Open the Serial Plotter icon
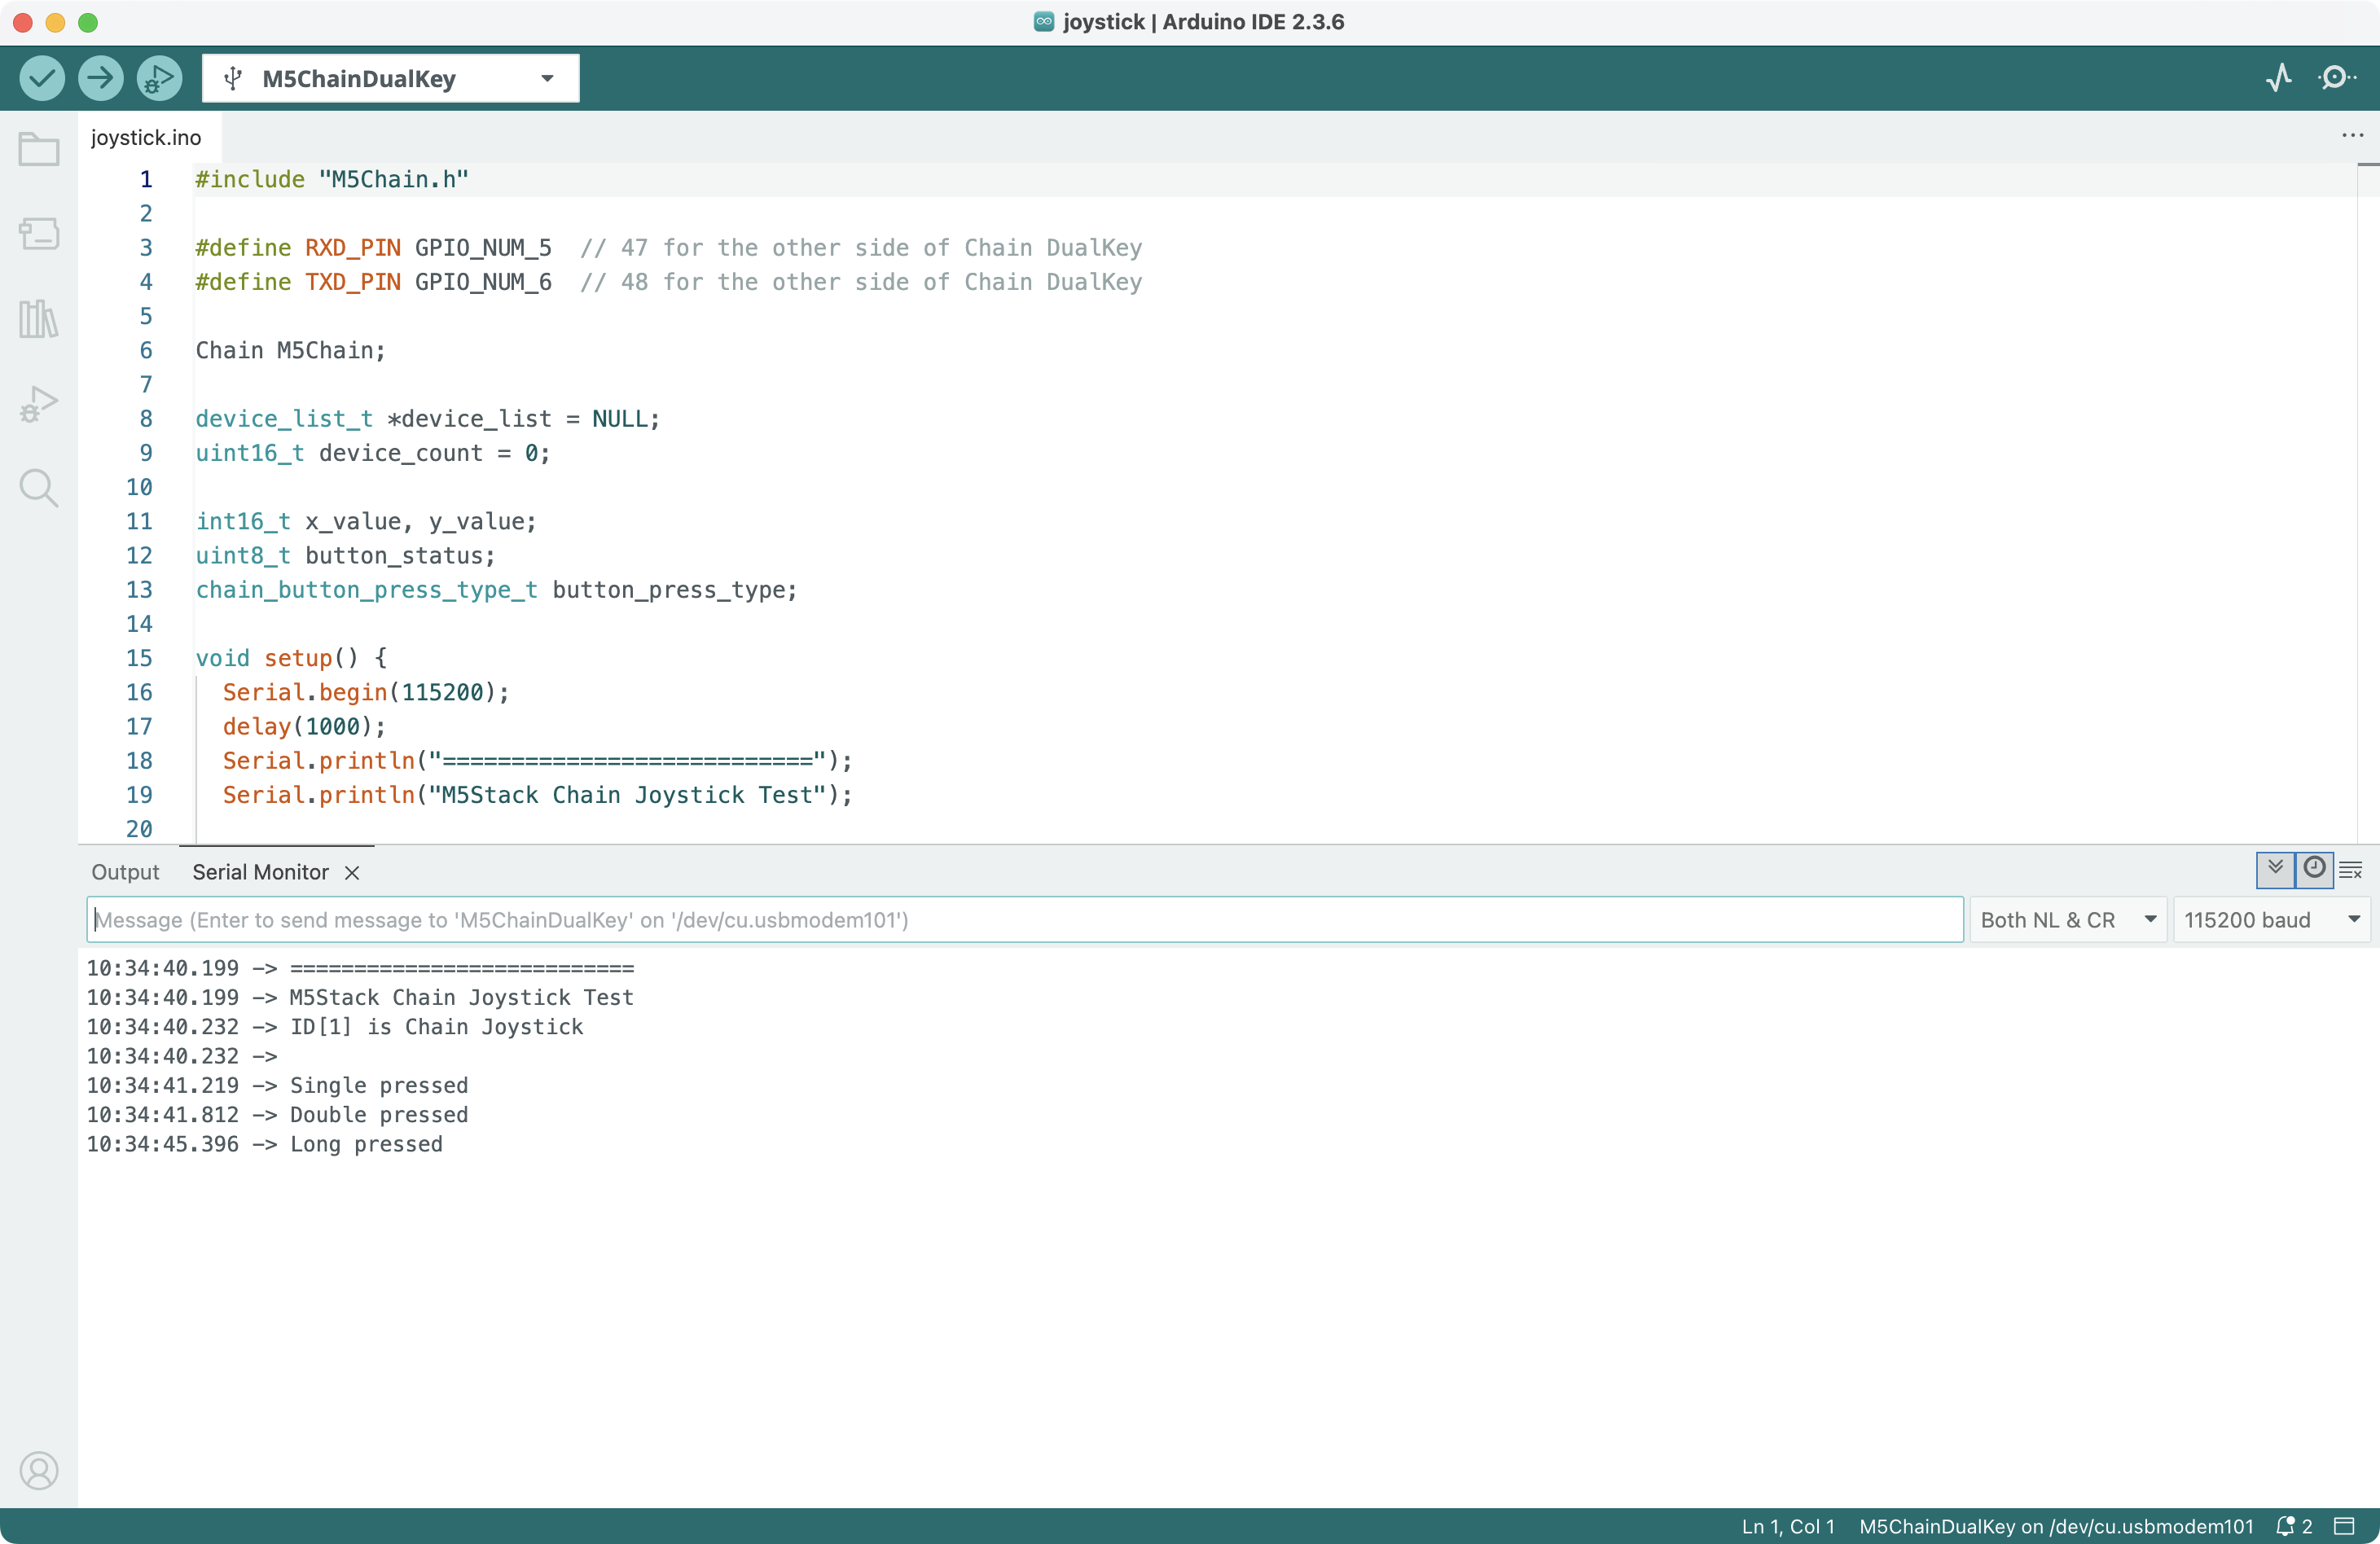Viewport: 2380px width, 1544px height. pos(2279,78)
